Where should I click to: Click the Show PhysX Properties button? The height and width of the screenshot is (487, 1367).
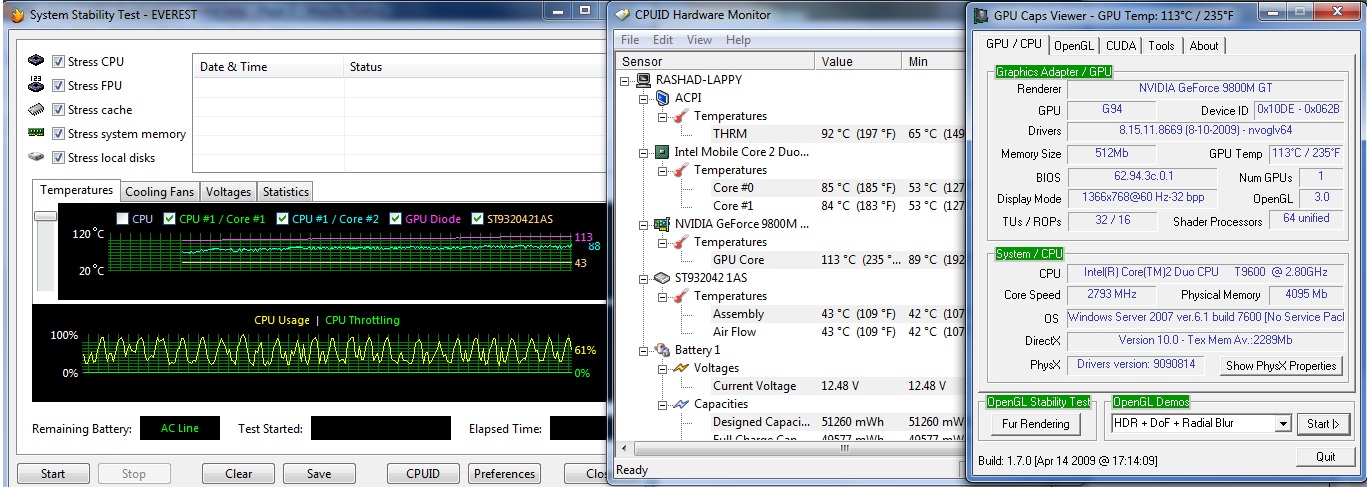tap(1281, 366)
